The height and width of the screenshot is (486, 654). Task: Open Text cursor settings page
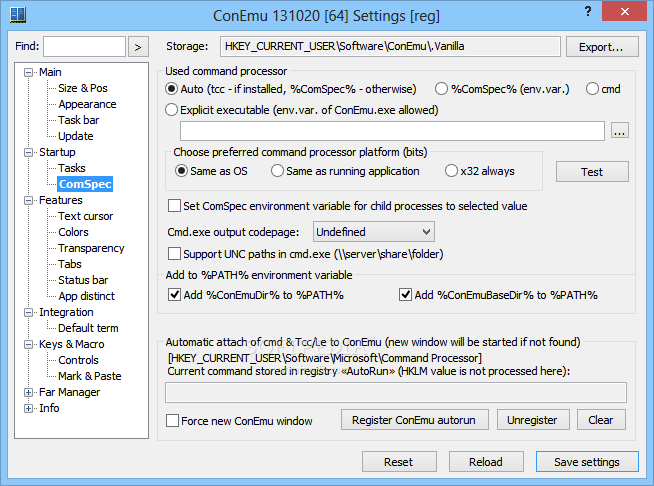coord(86,216)
